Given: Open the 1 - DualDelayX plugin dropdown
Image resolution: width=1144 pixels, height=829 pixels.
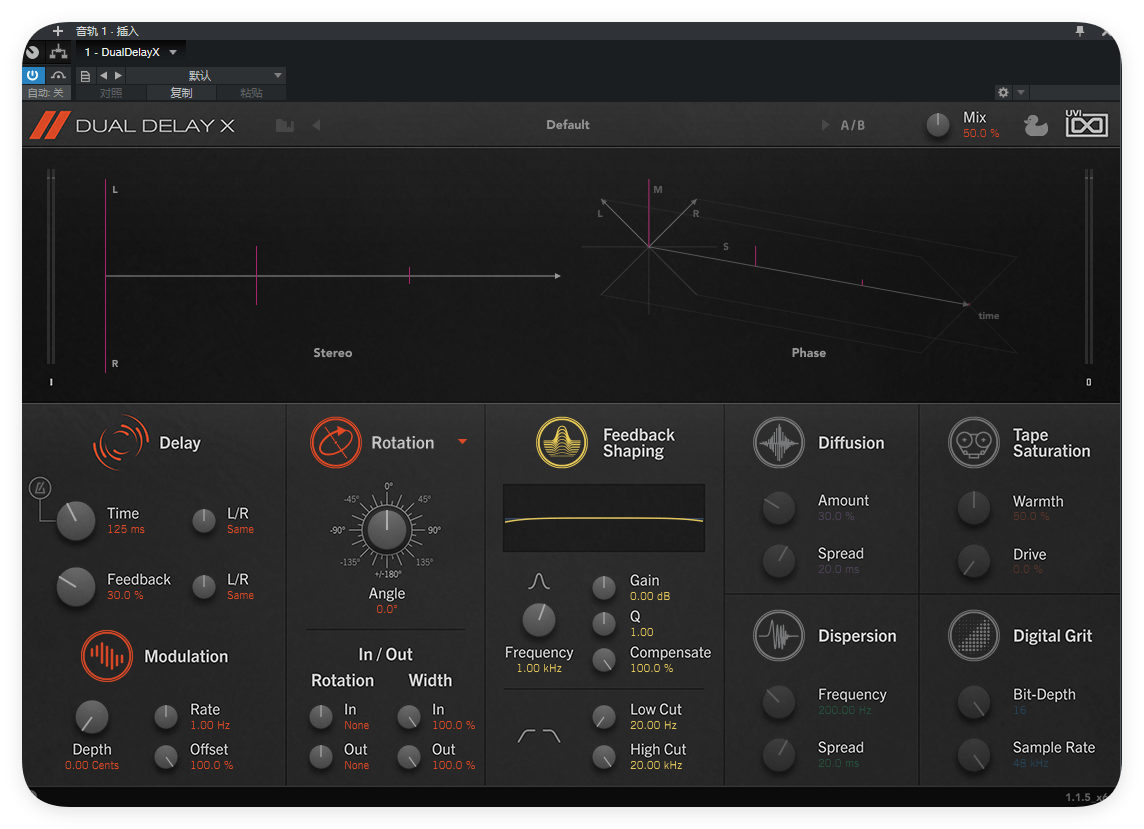Looking at the screenshot, I should (131, 52).
